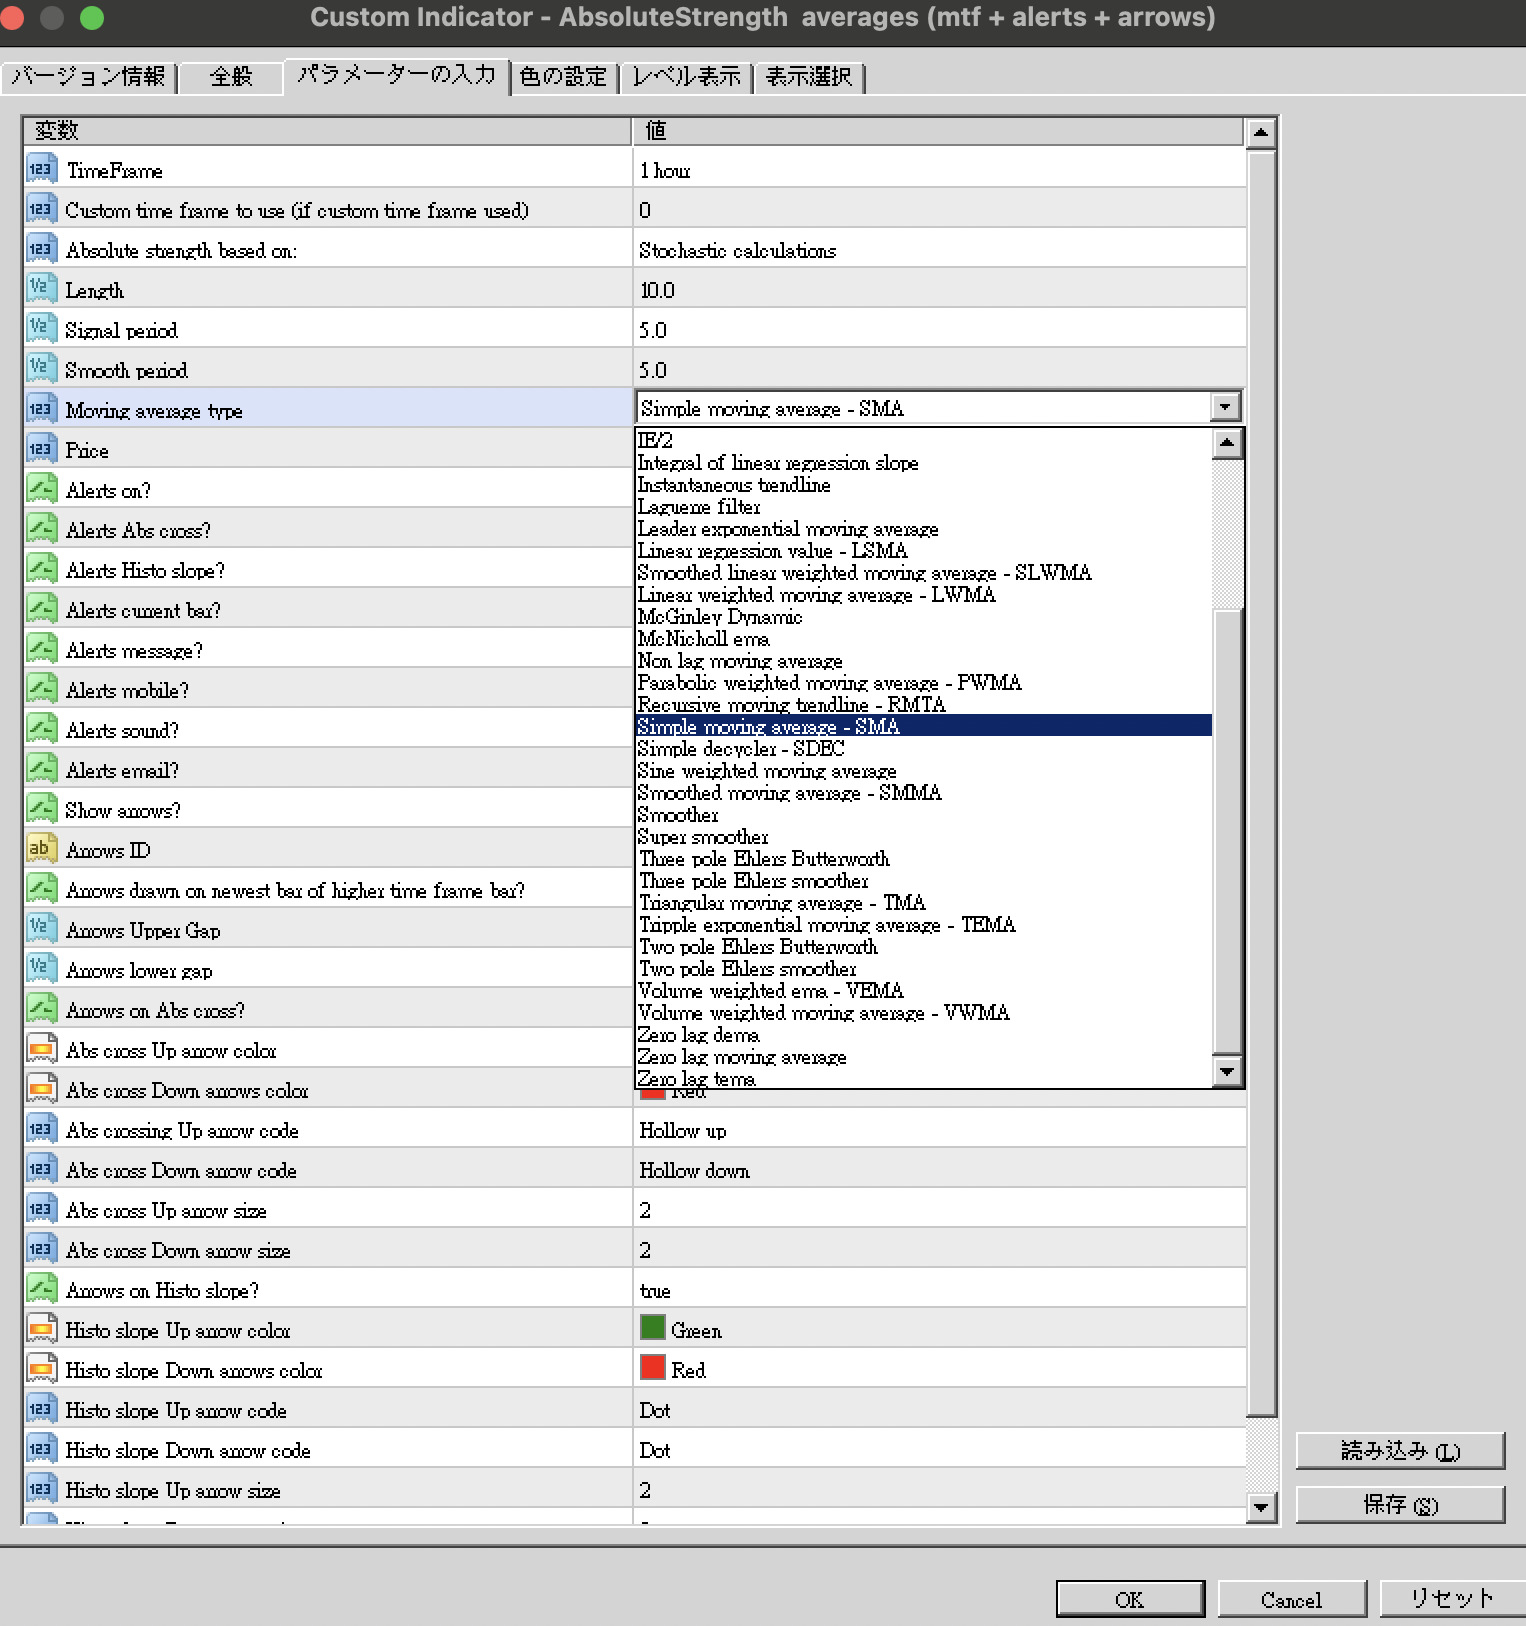Select the Hollow down value cell

(939, 1169)
